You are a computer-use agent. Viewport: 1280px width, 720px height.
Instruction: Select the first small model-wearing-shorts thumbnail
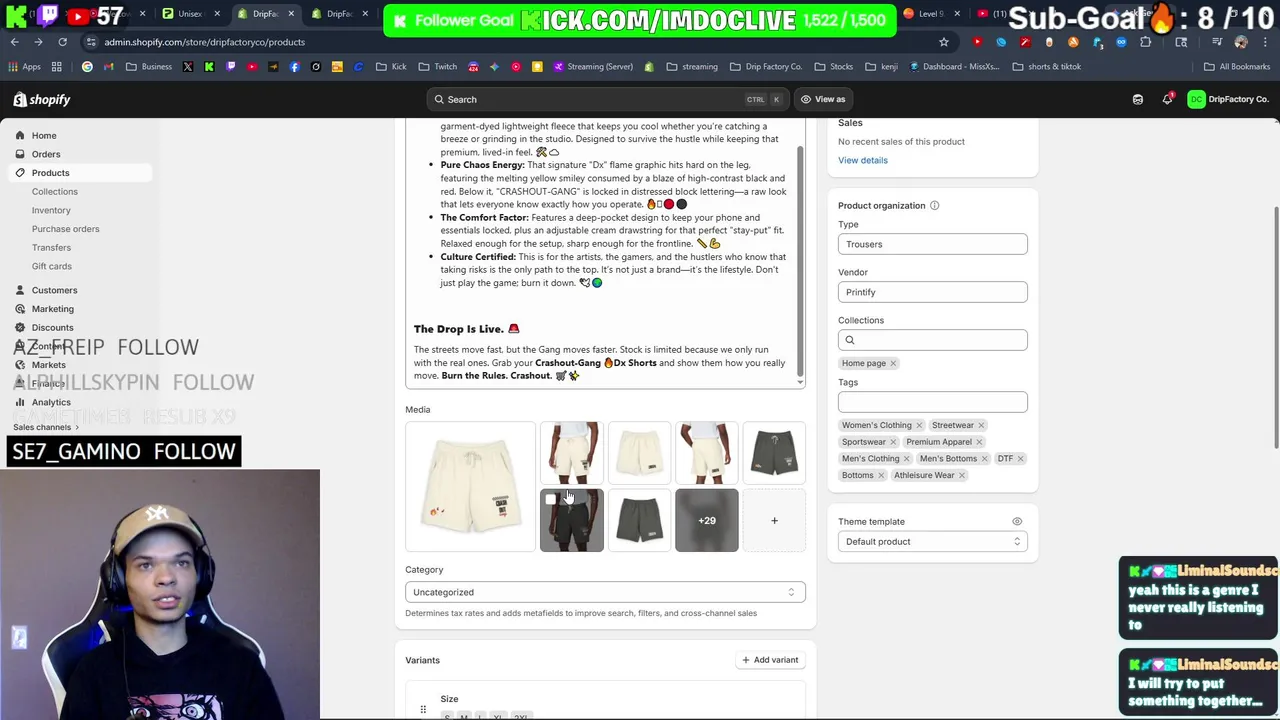(572, 453)
